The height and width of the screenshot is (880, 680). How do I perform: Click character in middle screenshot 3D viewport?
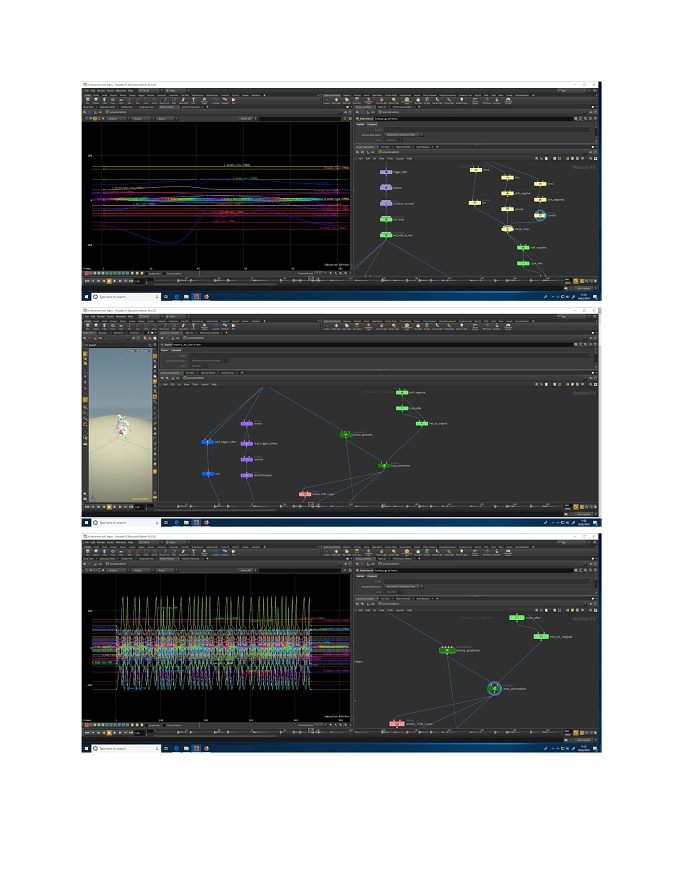(120, 425)
